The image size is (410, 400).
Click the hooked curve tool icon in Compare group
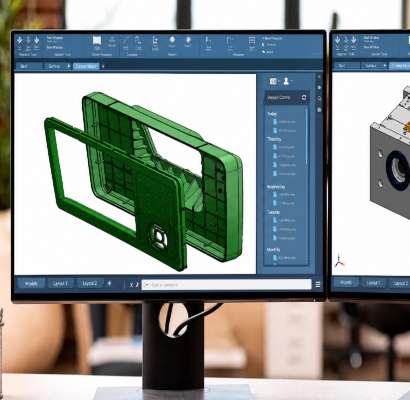[138, 40]
